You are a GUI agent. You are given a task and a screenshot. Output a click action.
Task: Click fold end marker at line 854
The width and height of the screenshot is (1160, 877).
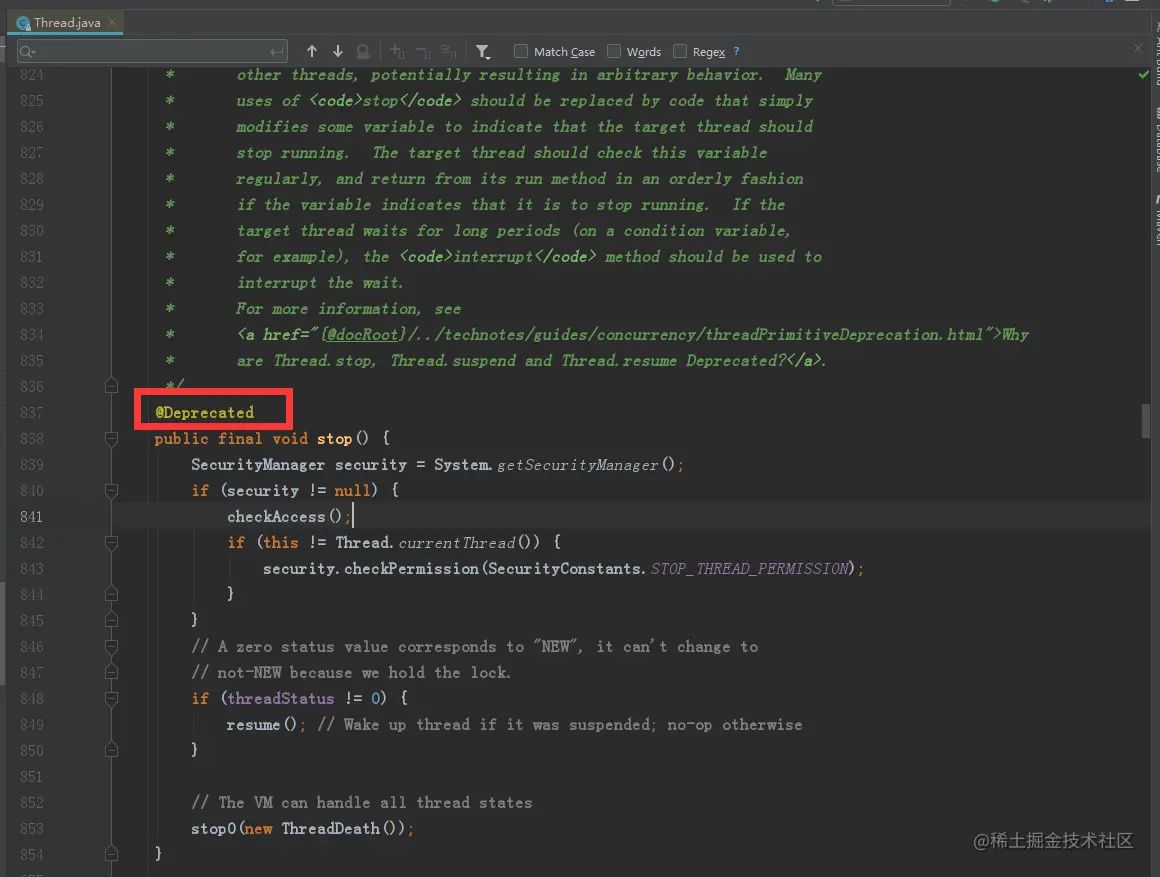112,854
